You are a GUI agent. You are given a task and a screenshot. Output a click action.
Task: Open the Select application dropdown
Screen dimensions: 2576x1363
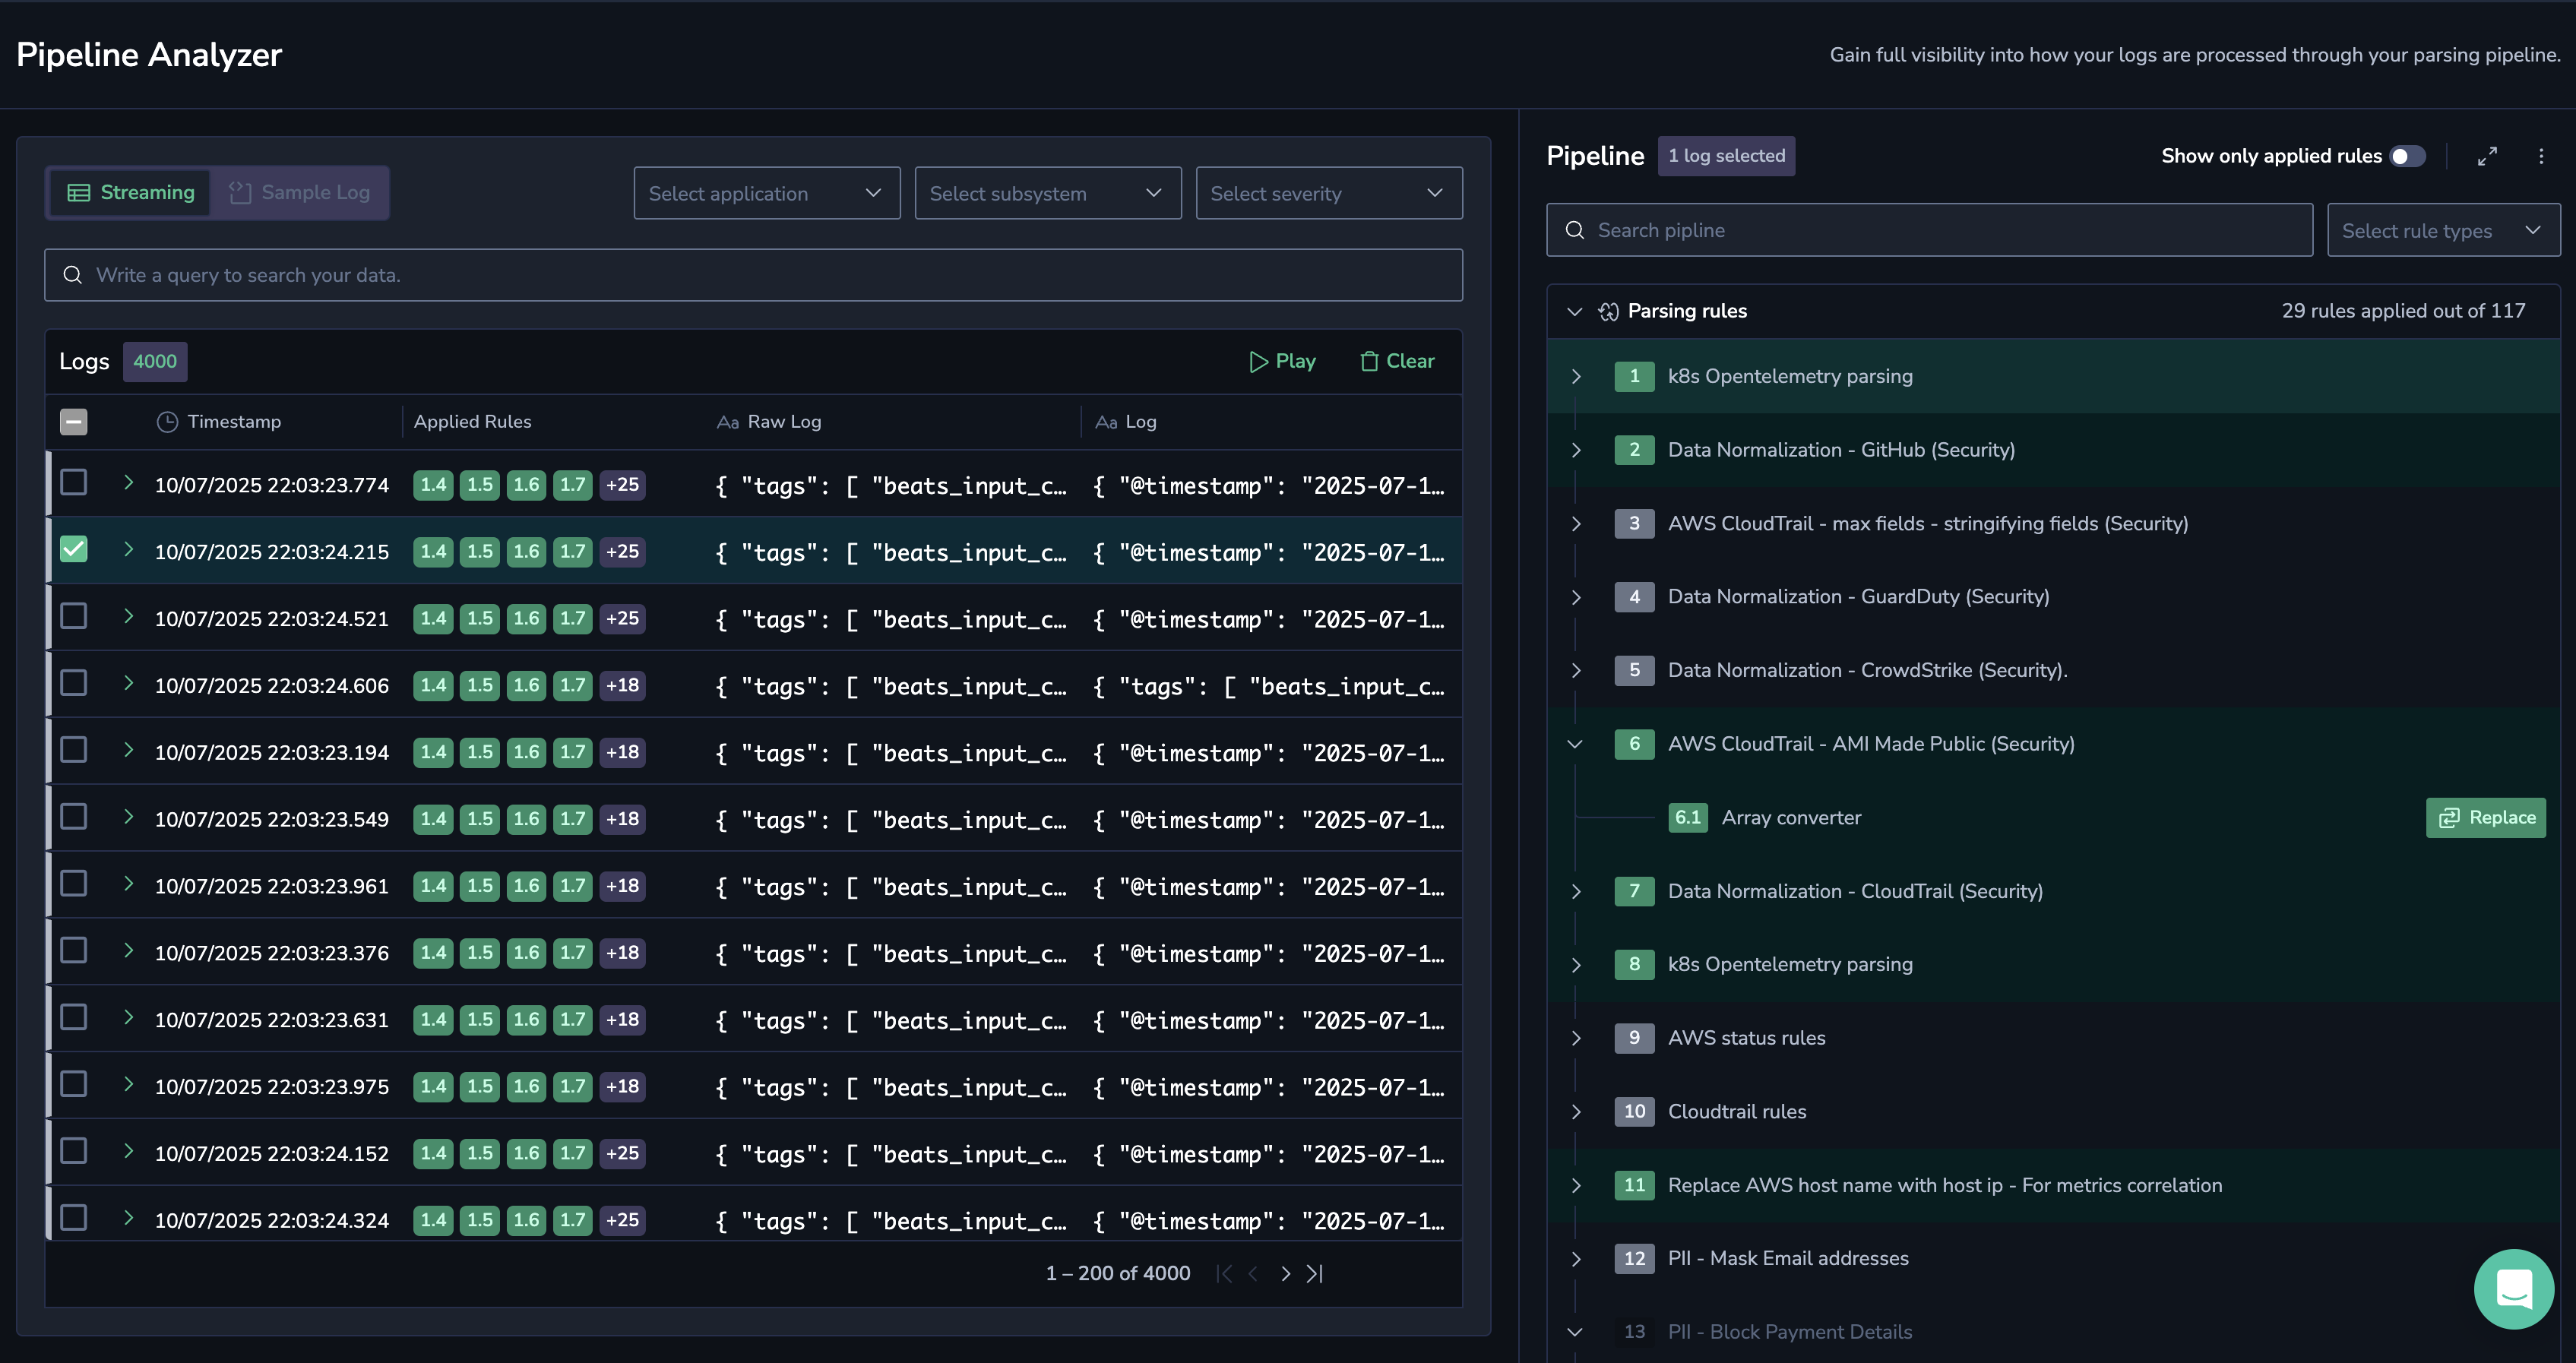pyautogui.click(x=767, y=193)
